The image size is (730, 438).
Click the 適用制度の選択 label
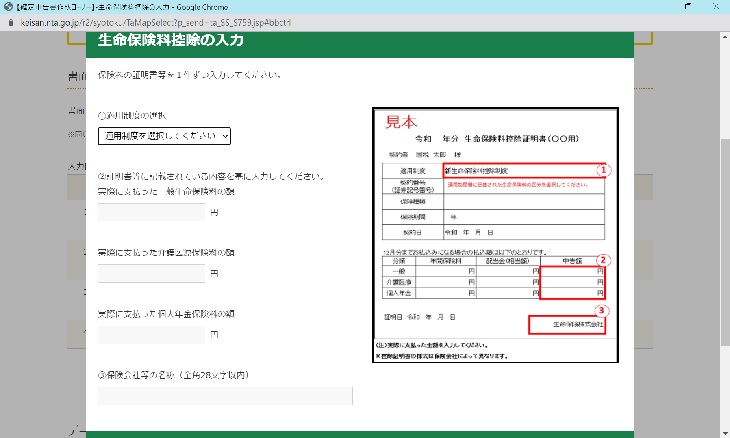pos(132,115)
